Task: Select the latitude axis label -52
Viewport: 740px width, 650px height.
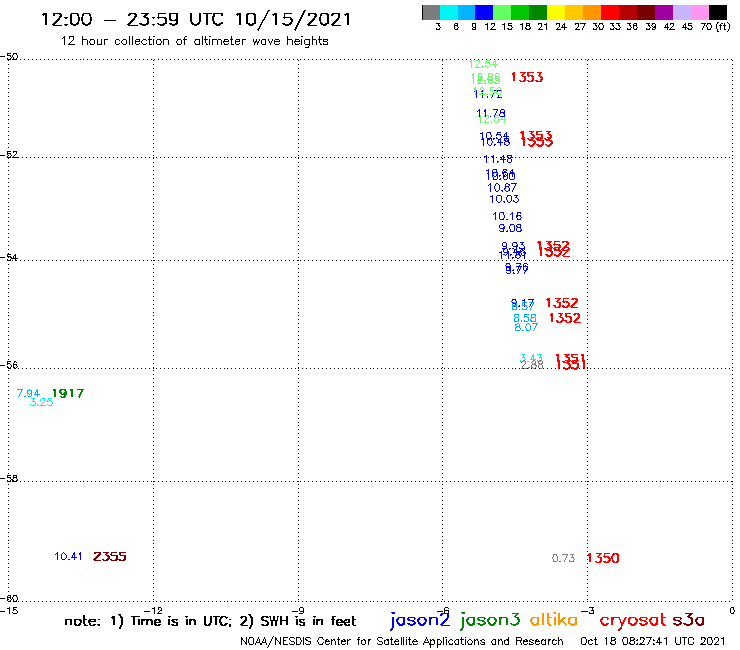Action: (9, 155)
